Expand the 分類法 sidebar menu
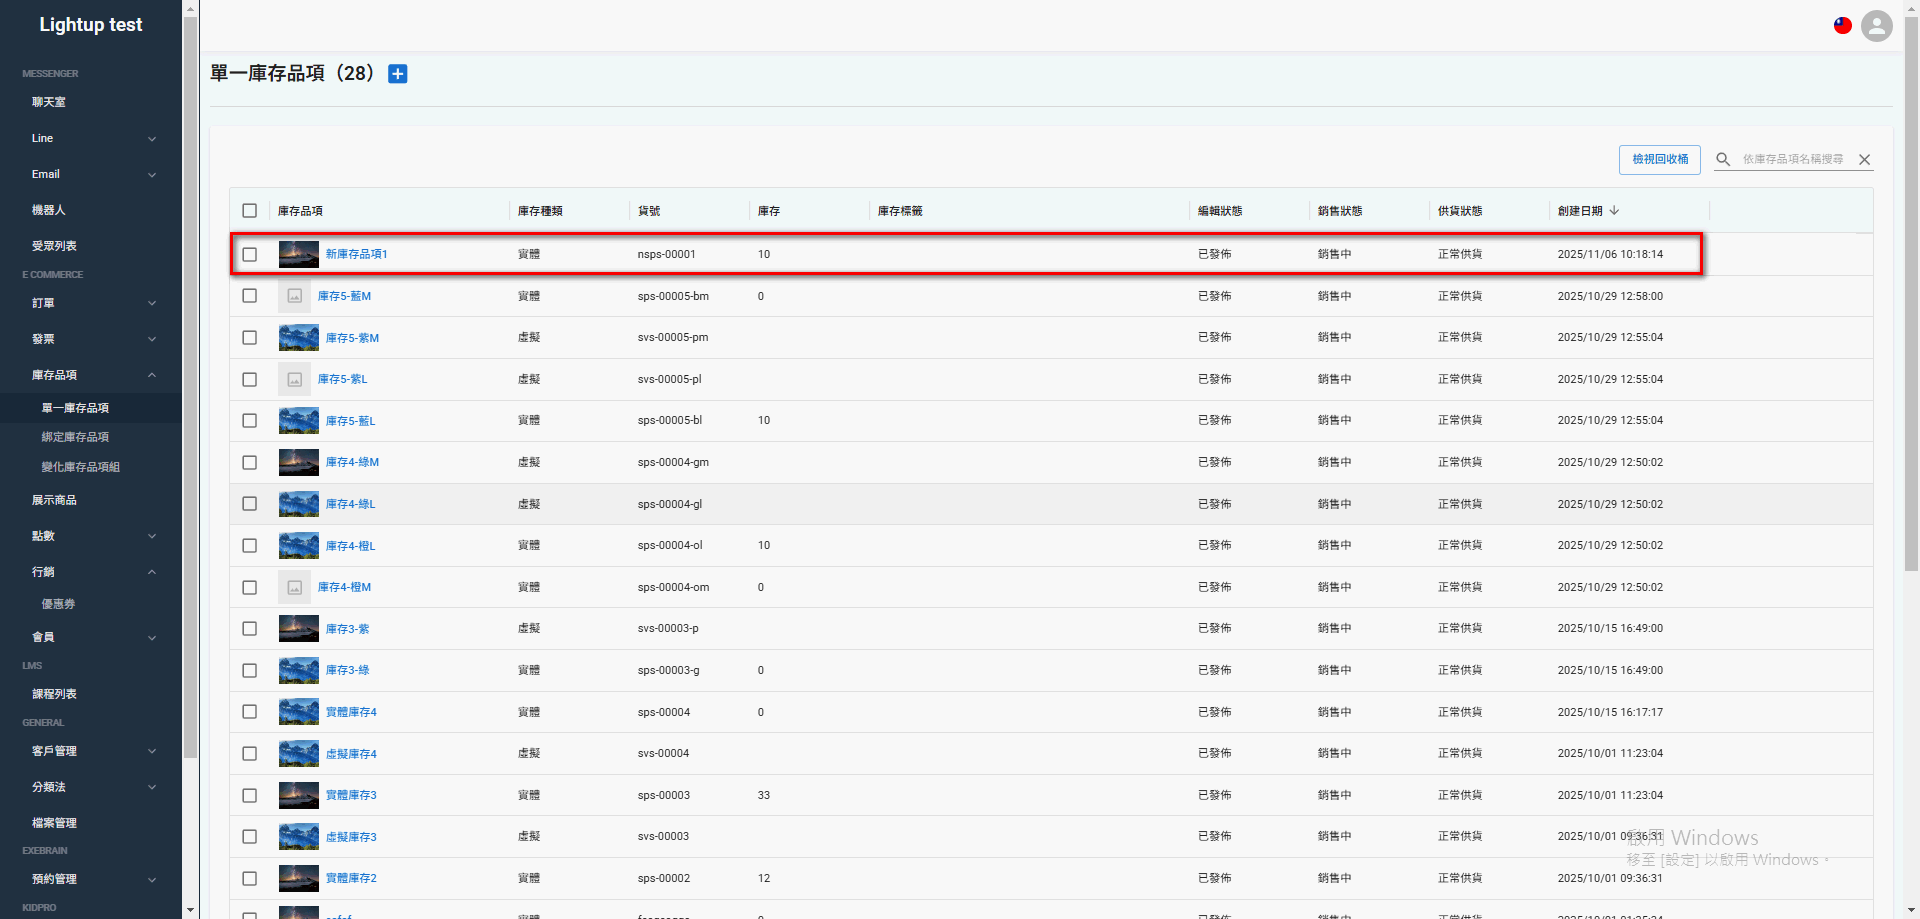 91,787
